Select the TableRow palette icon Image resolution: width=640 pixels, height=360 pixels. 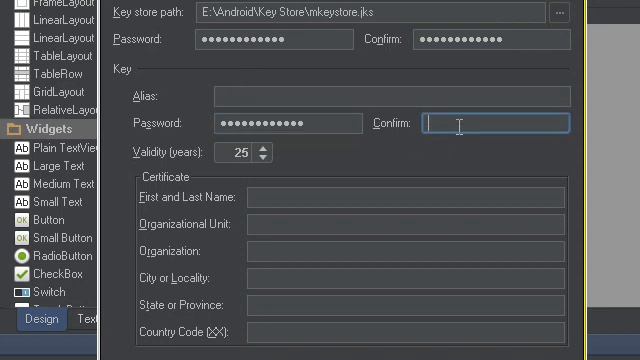pos(22,74)
